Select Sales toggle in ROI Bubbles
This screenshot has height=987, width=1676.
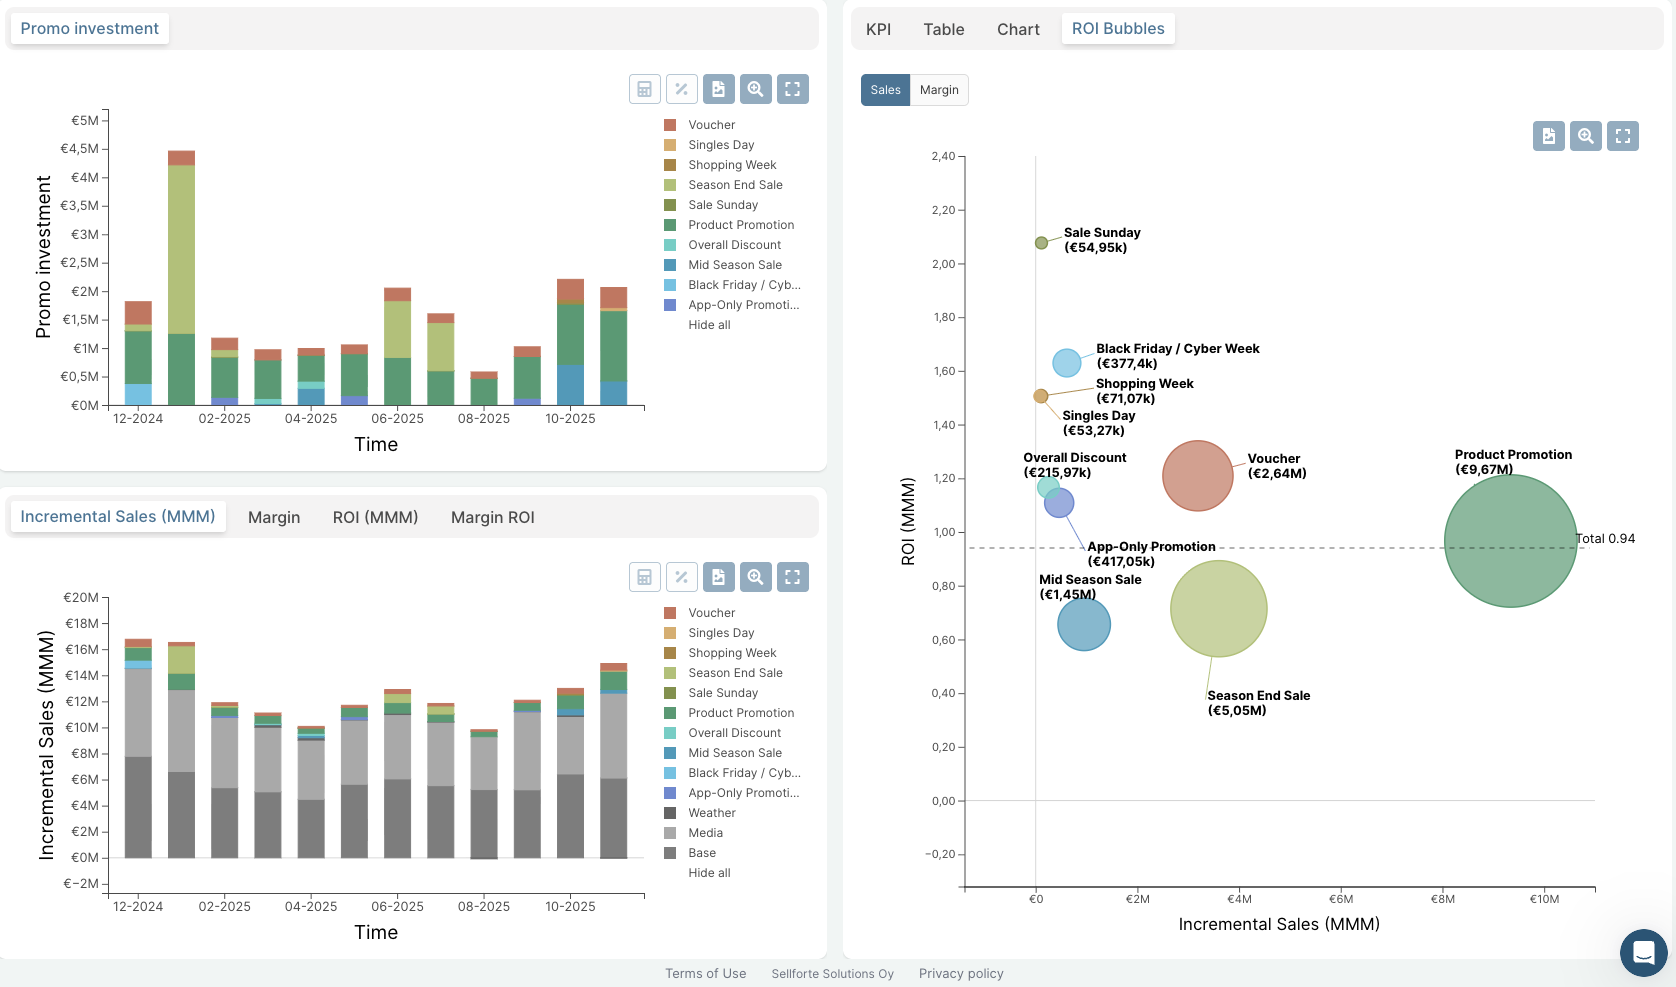click(885, 90)
